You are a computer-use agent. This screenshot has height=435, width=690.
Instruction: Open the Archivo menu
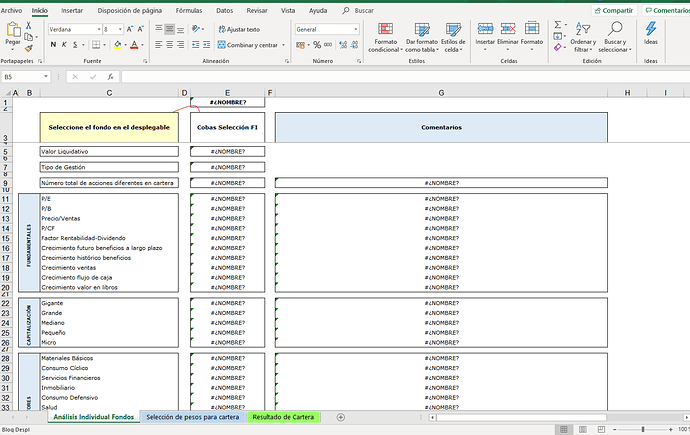tap(11, 11)
